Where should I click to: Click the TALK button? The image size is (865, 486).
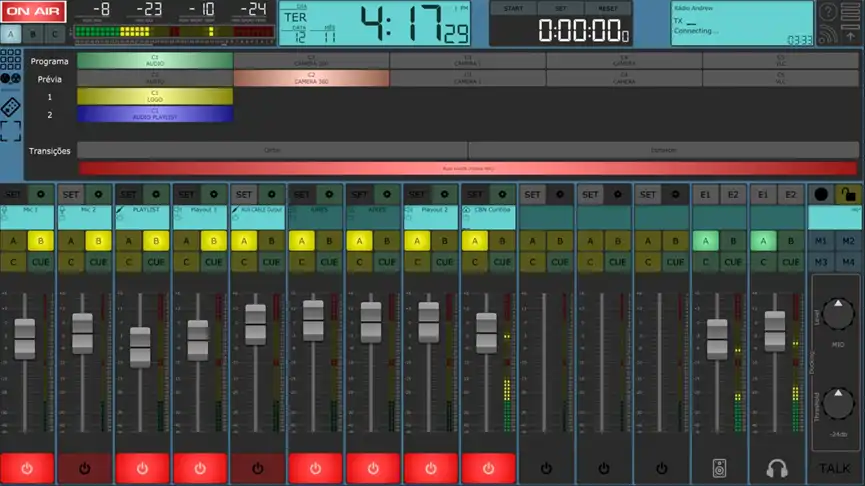[x=835, y=468]
